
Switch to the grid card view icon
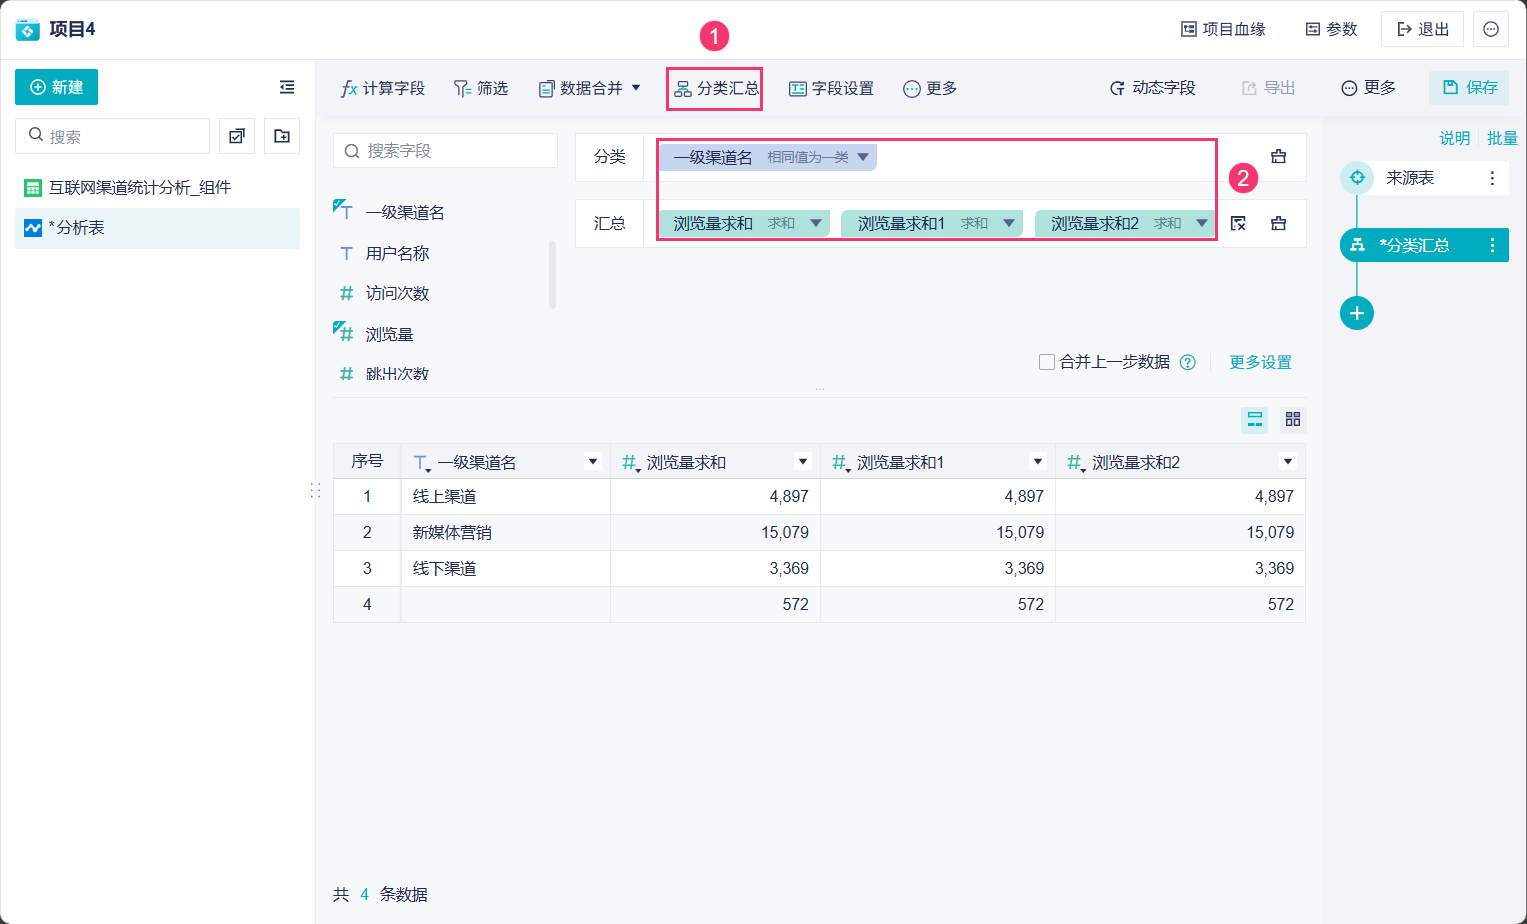click(x=1293, y=419)
